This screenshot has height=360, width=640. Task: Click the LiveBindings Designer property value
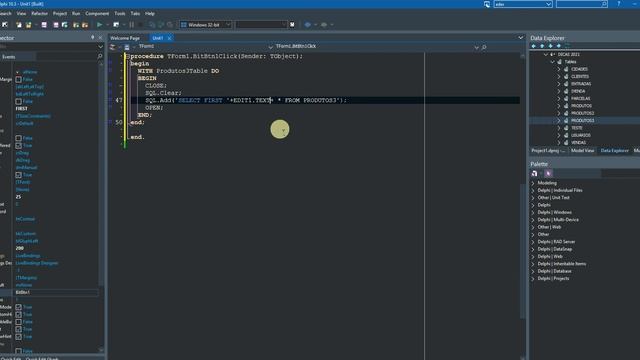pyautogui.click(x=37, y=263)
